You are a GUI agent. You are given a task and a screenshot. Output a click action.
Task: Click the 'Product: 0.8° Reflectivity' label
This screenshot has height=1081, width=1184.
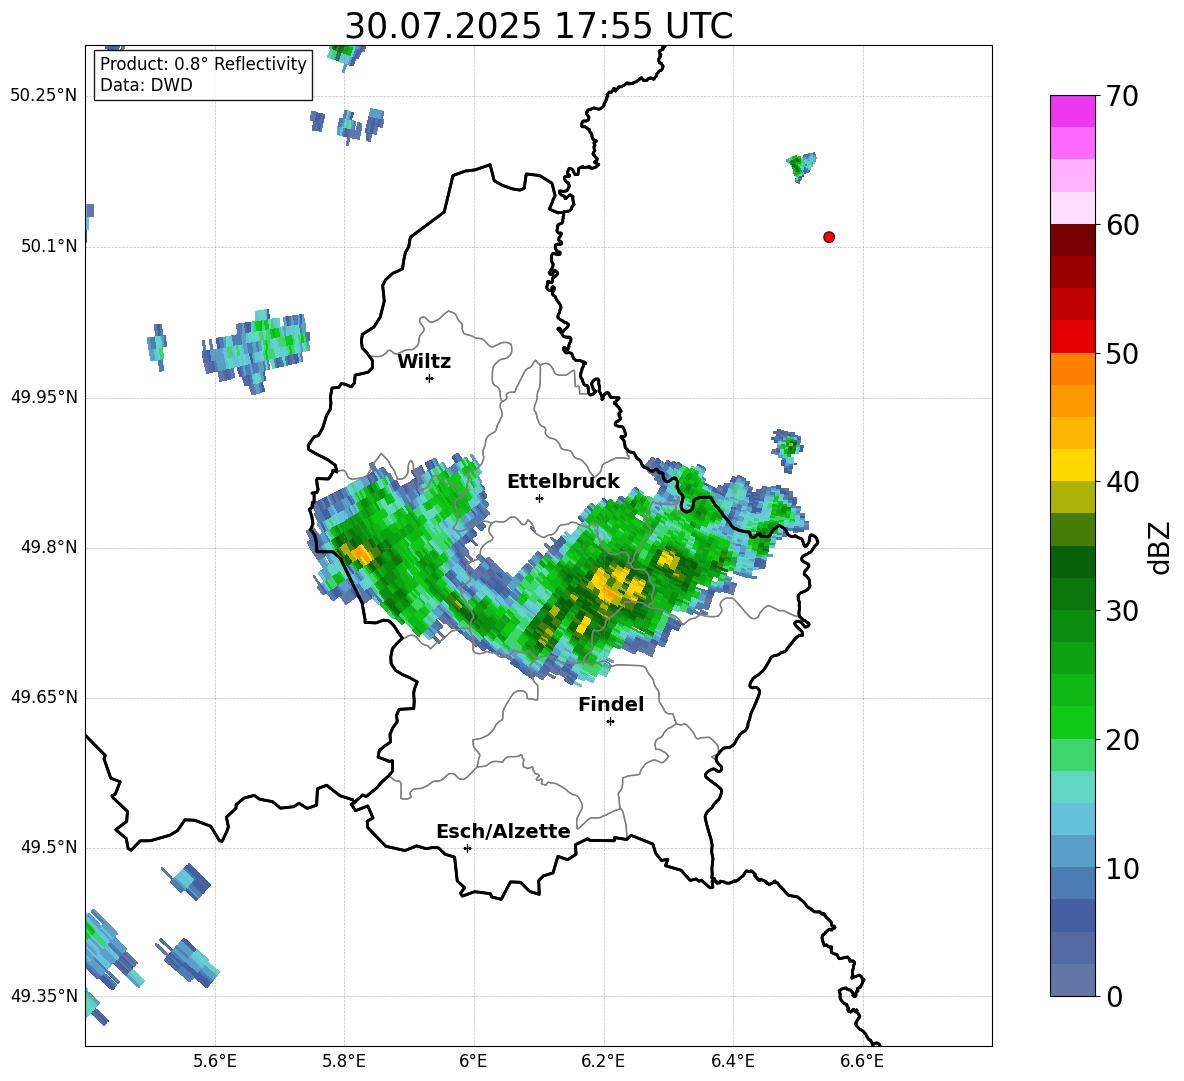tap(203, 64)
